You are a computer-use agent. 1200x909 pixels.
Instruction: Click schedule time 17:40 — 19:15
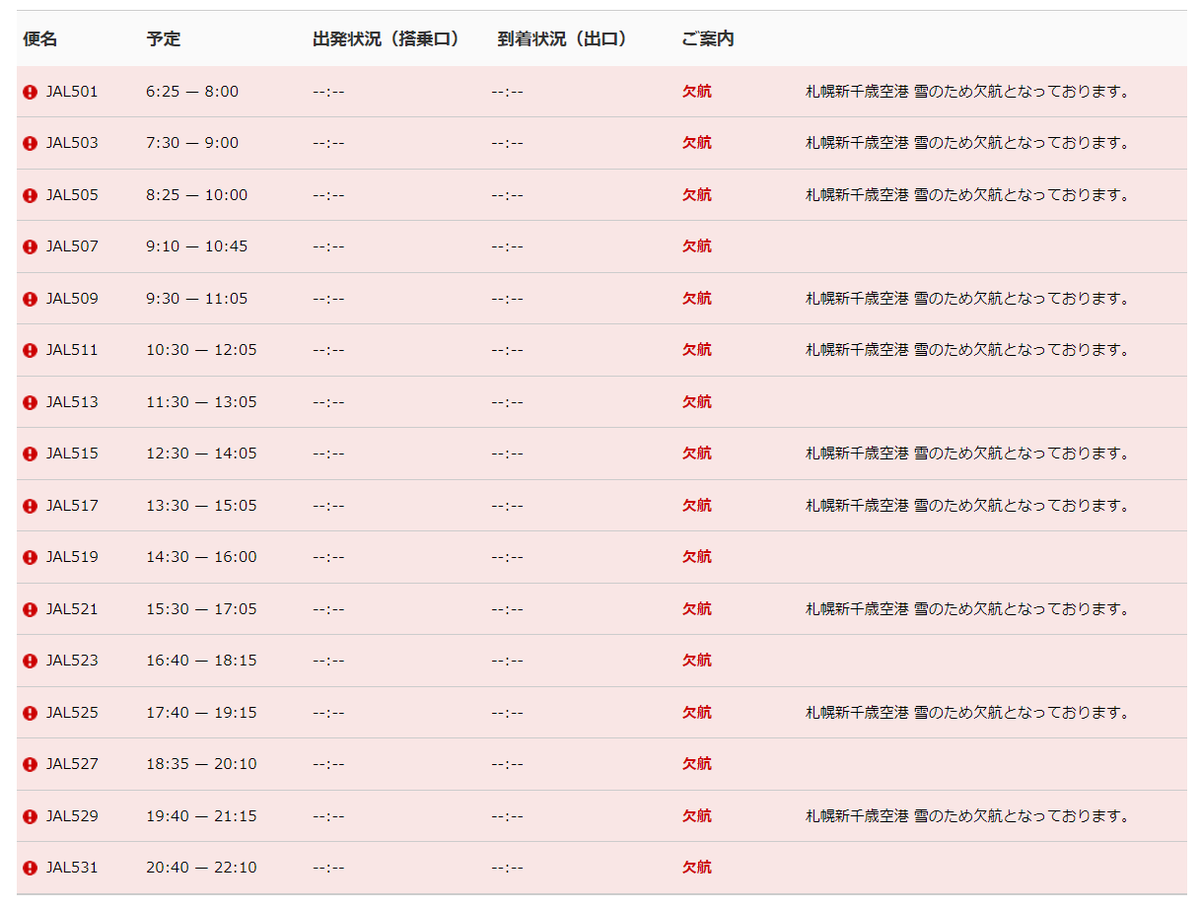coord(201,712)
